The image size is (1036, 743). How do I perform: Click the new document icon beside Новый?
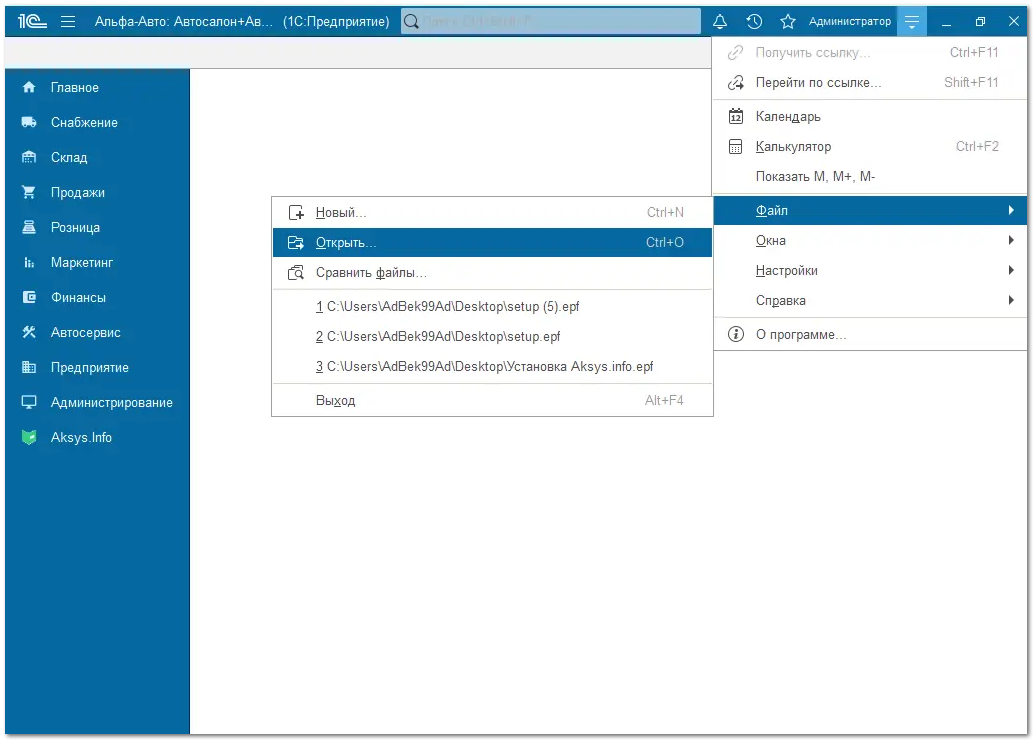[296, 213]
